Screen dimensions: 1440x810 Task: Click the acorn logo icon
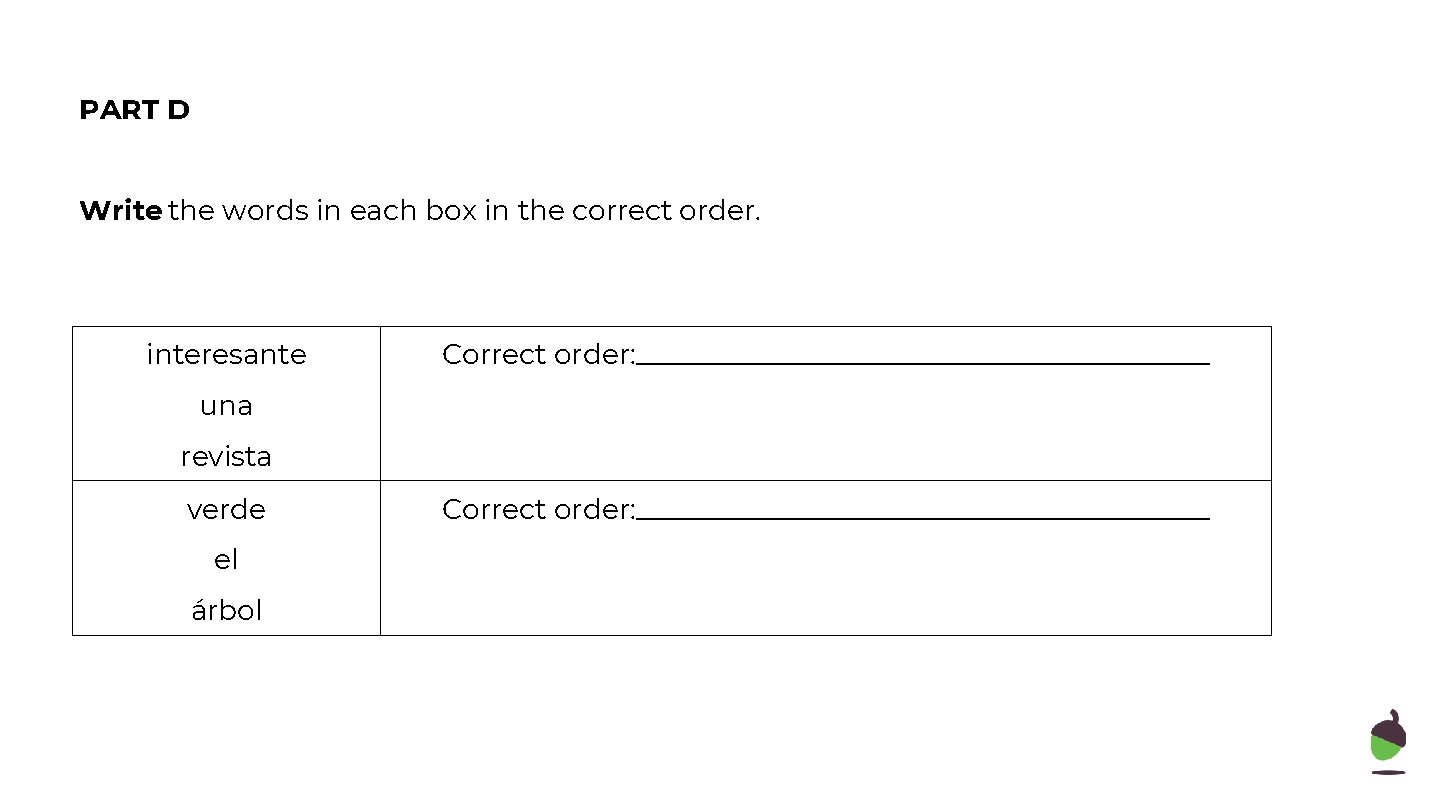click(x=1388, y=742)
